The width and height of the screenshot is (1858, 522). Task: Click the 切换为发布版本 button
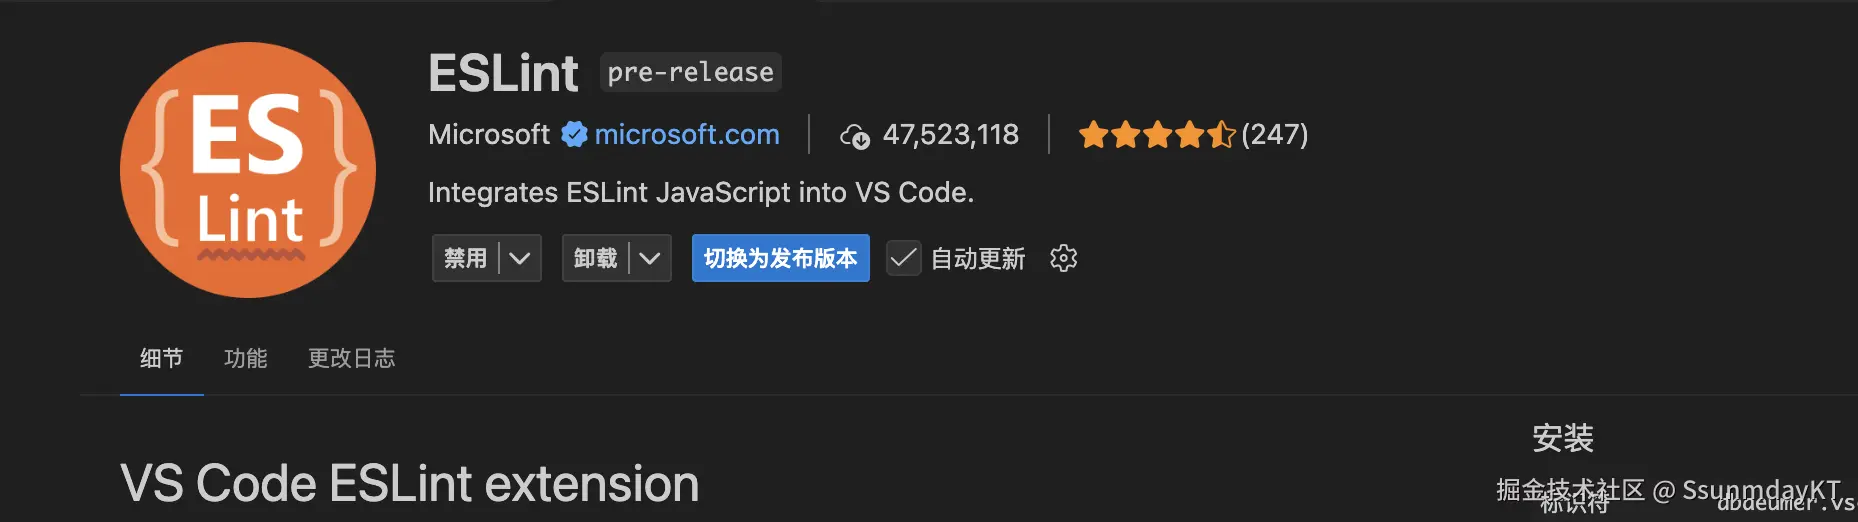780,258
